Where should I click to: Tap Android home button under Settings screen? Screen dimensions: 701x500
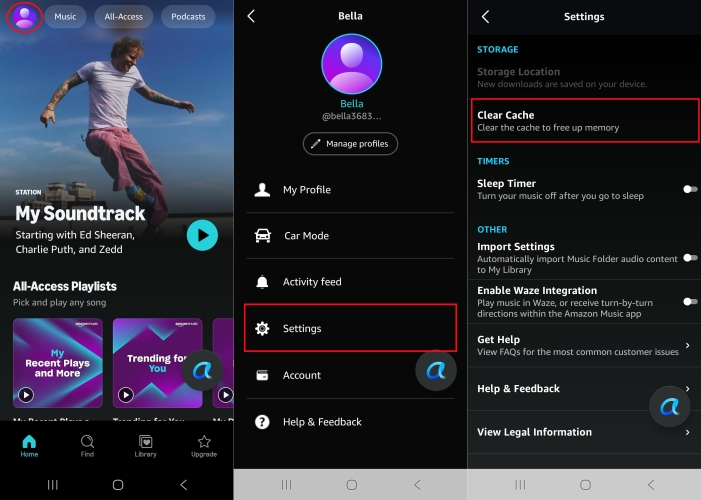pyautogui.click(x=586, y=485)
